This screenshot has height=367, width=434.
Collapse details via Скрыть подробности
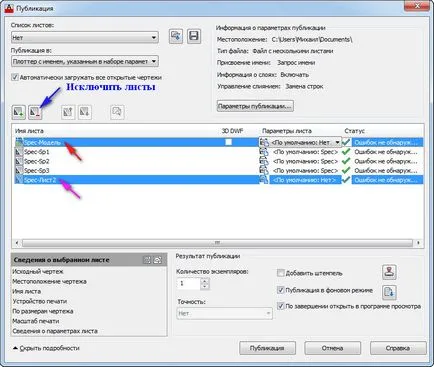[46, 348]
